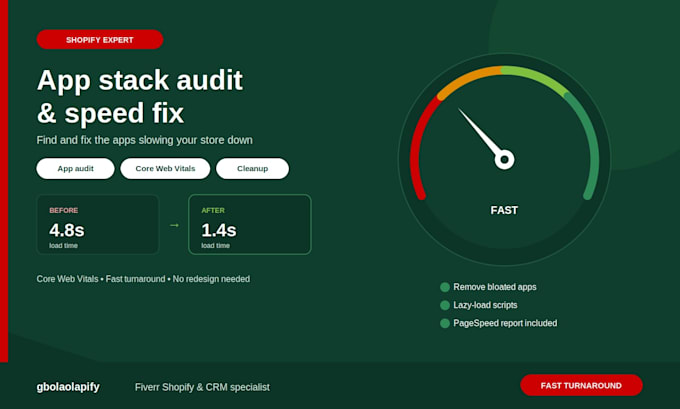The height and width of the screenshot is (409, 680).
Task: Click the speedometer needle hub
Action: click(504, 160)
